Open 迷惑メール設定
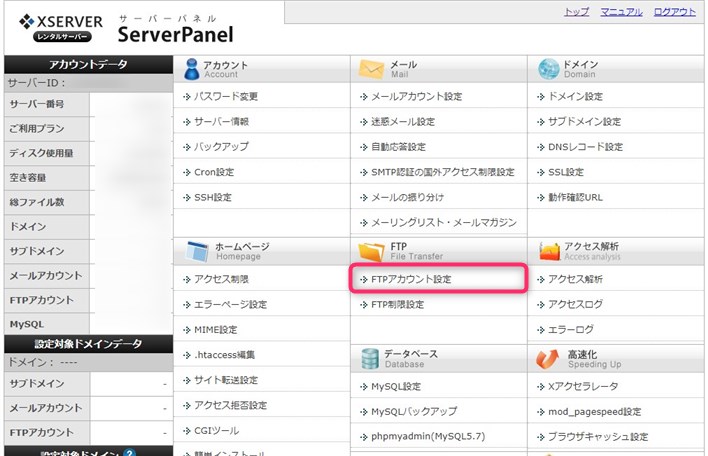Viewport: 708px width, 456px height. (403, 121)
